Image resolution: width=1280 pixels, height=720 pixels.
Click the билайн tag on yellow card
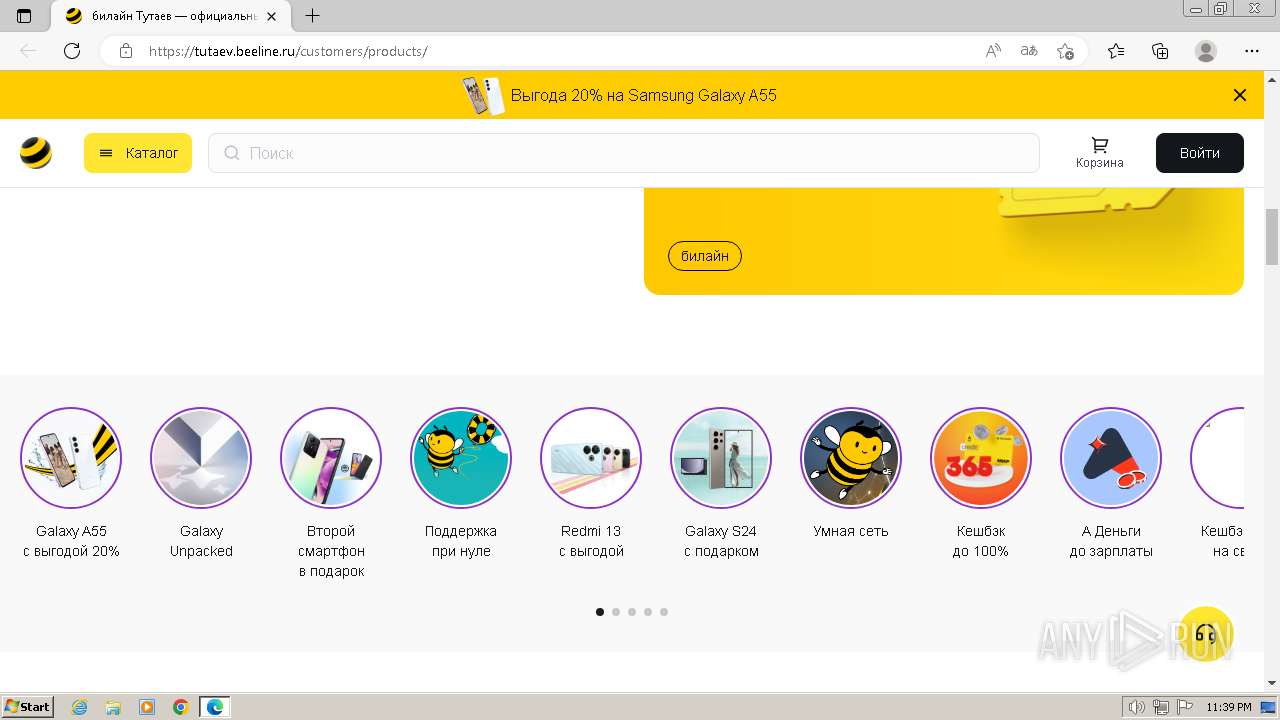pos(705,256)
